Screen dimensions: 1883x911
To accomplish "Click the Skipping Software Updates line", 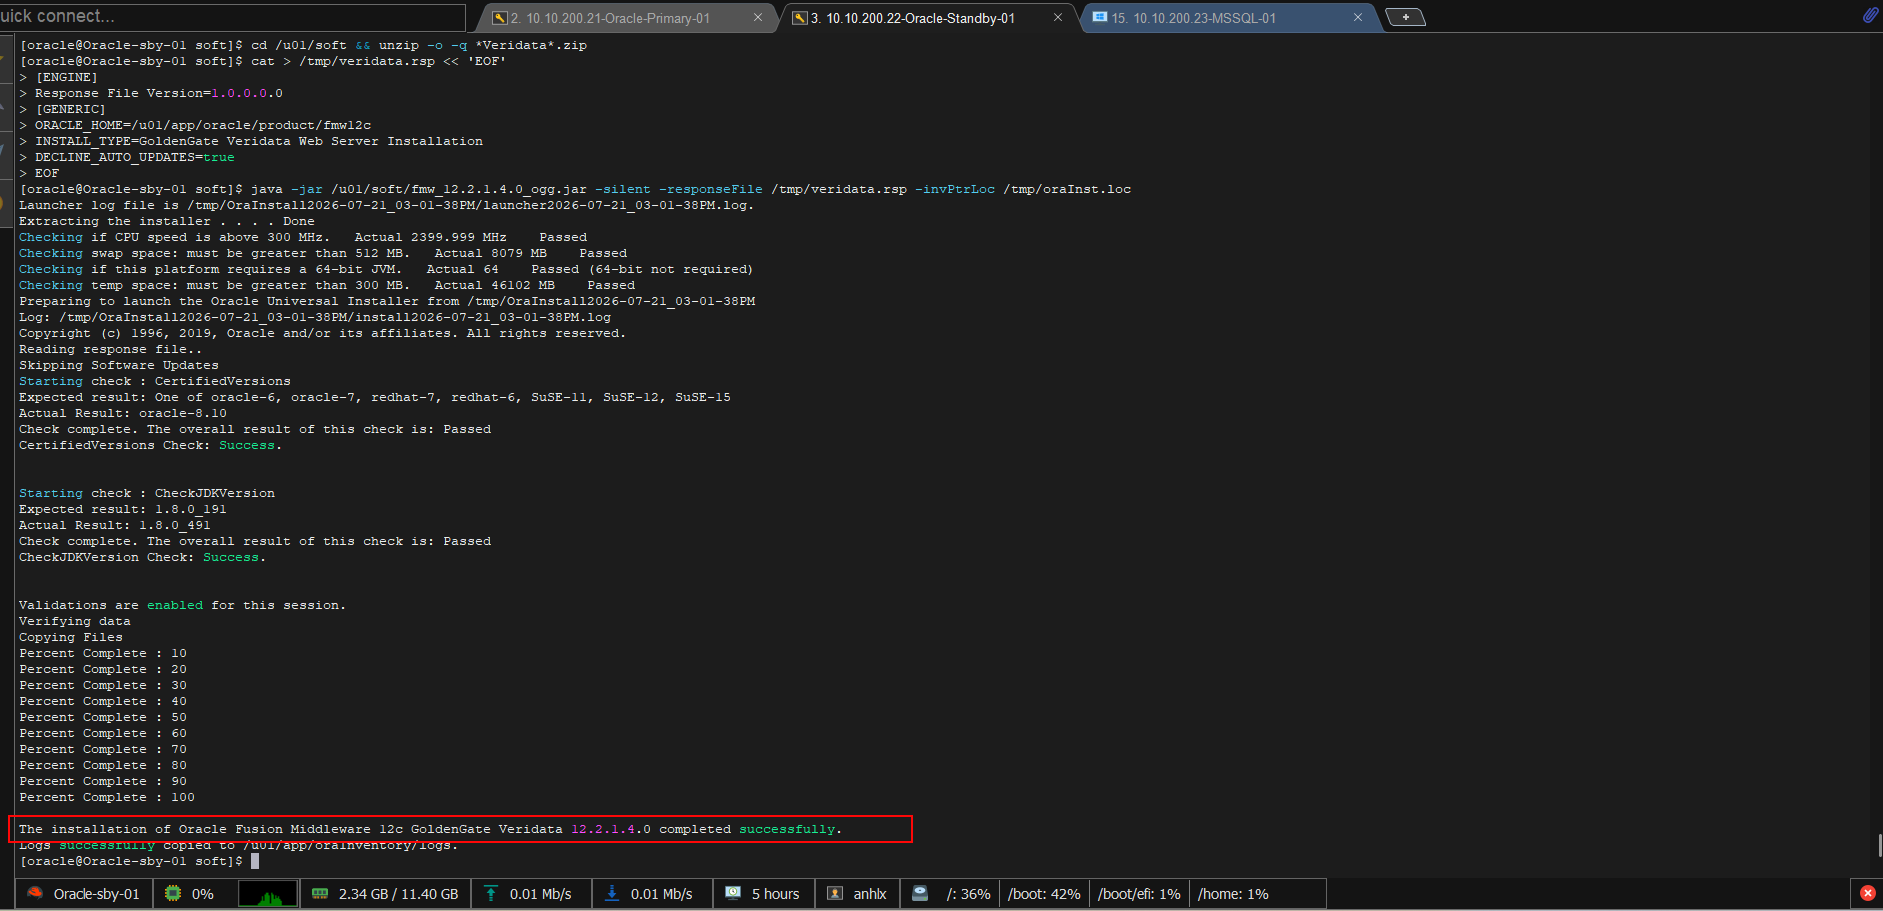I will pos(119,365).
